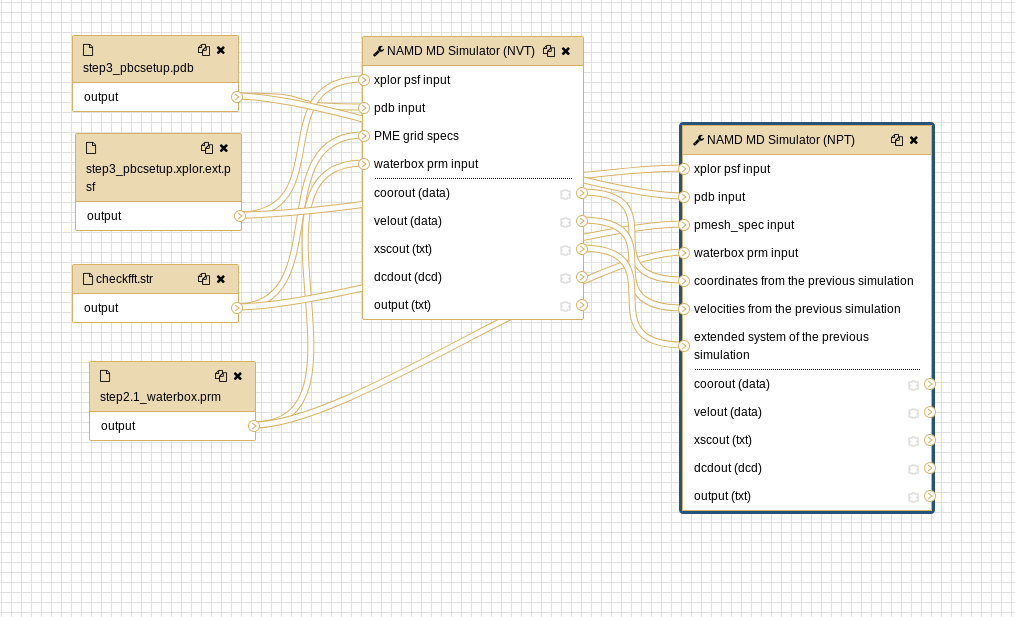Click NVT xplor psf input connector

pyautogui.click(x=364, y=80)
